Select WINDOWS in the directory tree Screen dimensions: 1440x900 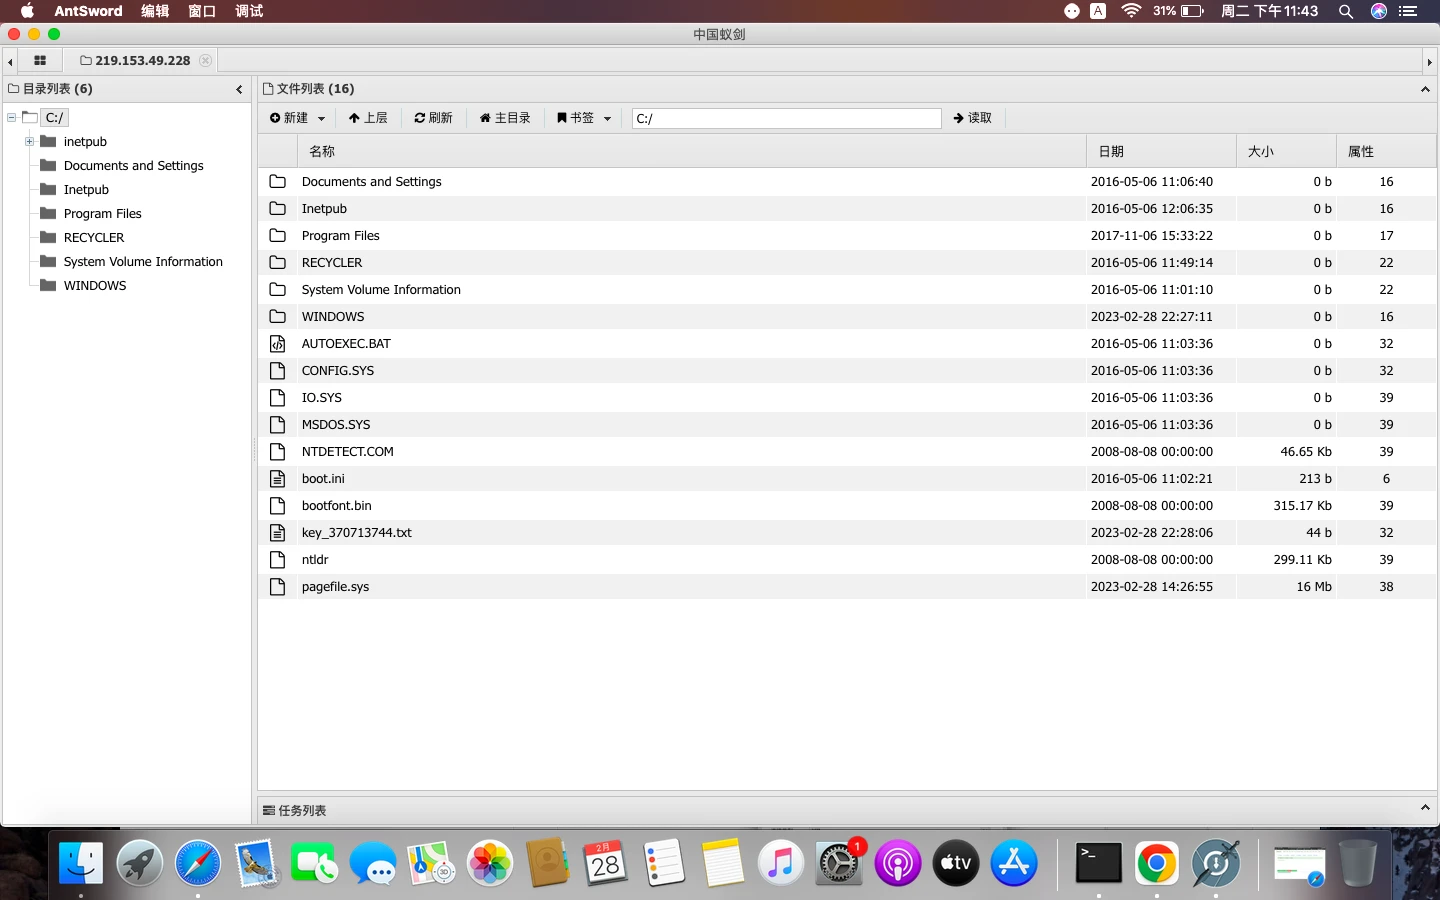(x=95, y=285)
